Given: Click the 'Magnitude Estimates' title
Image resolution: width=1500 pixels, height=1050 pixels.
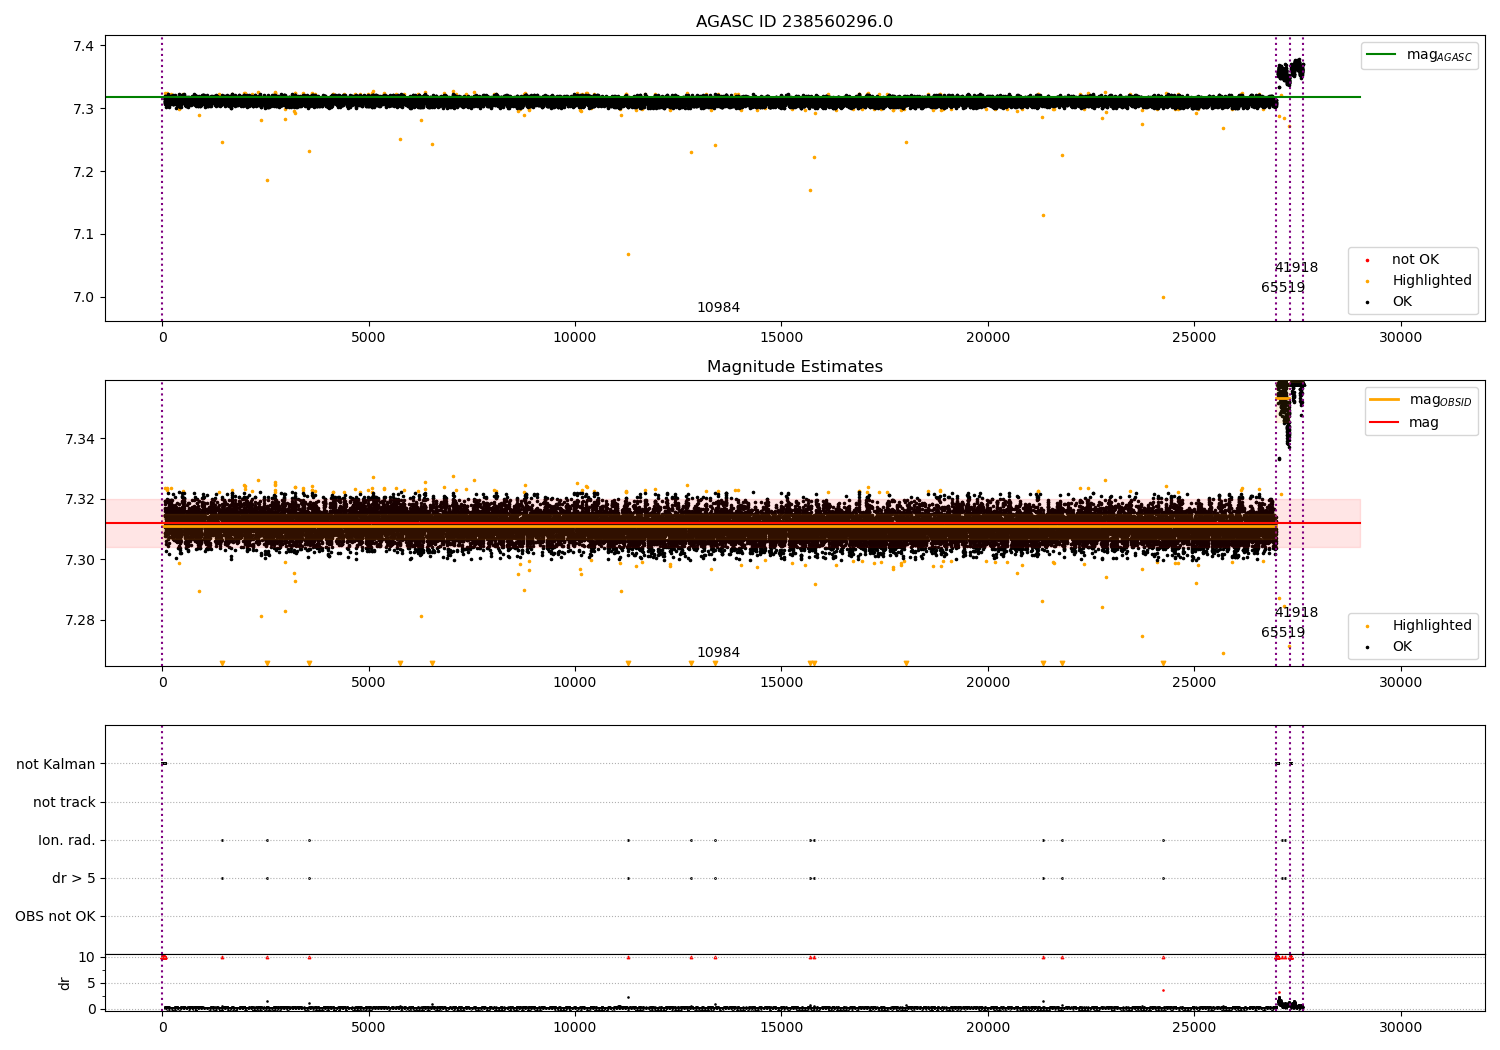Looking at the screenshot, I should tap(794, 367).
